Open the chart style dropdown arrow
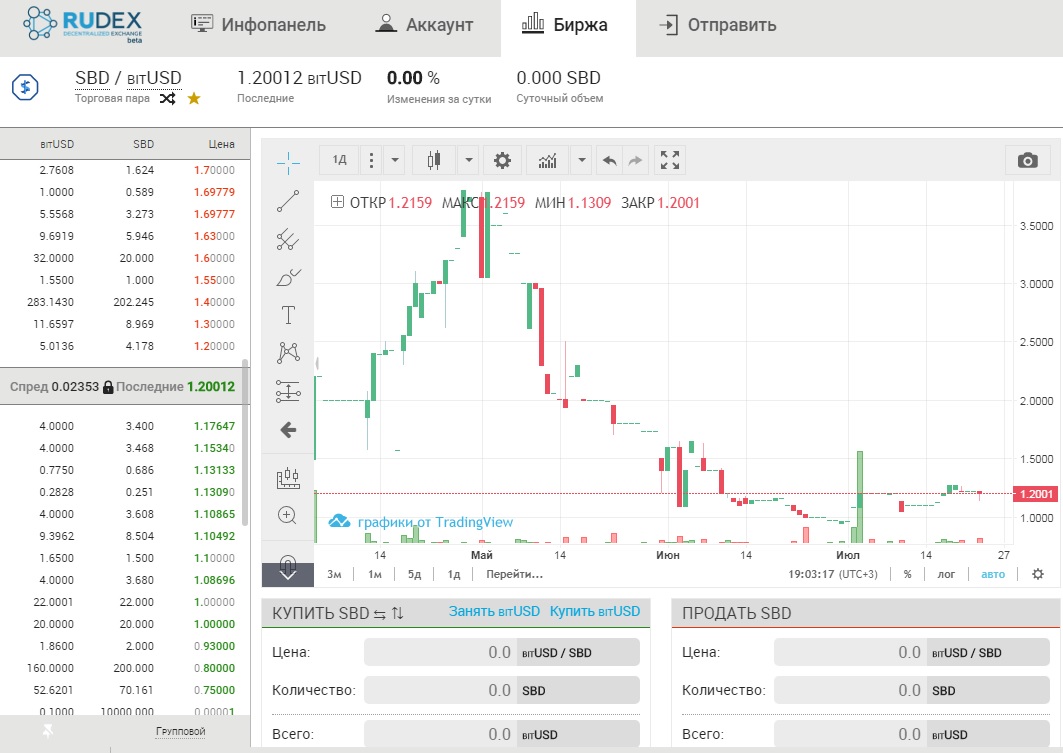Viewport: 1063px width, 753px height. [468, 161]
